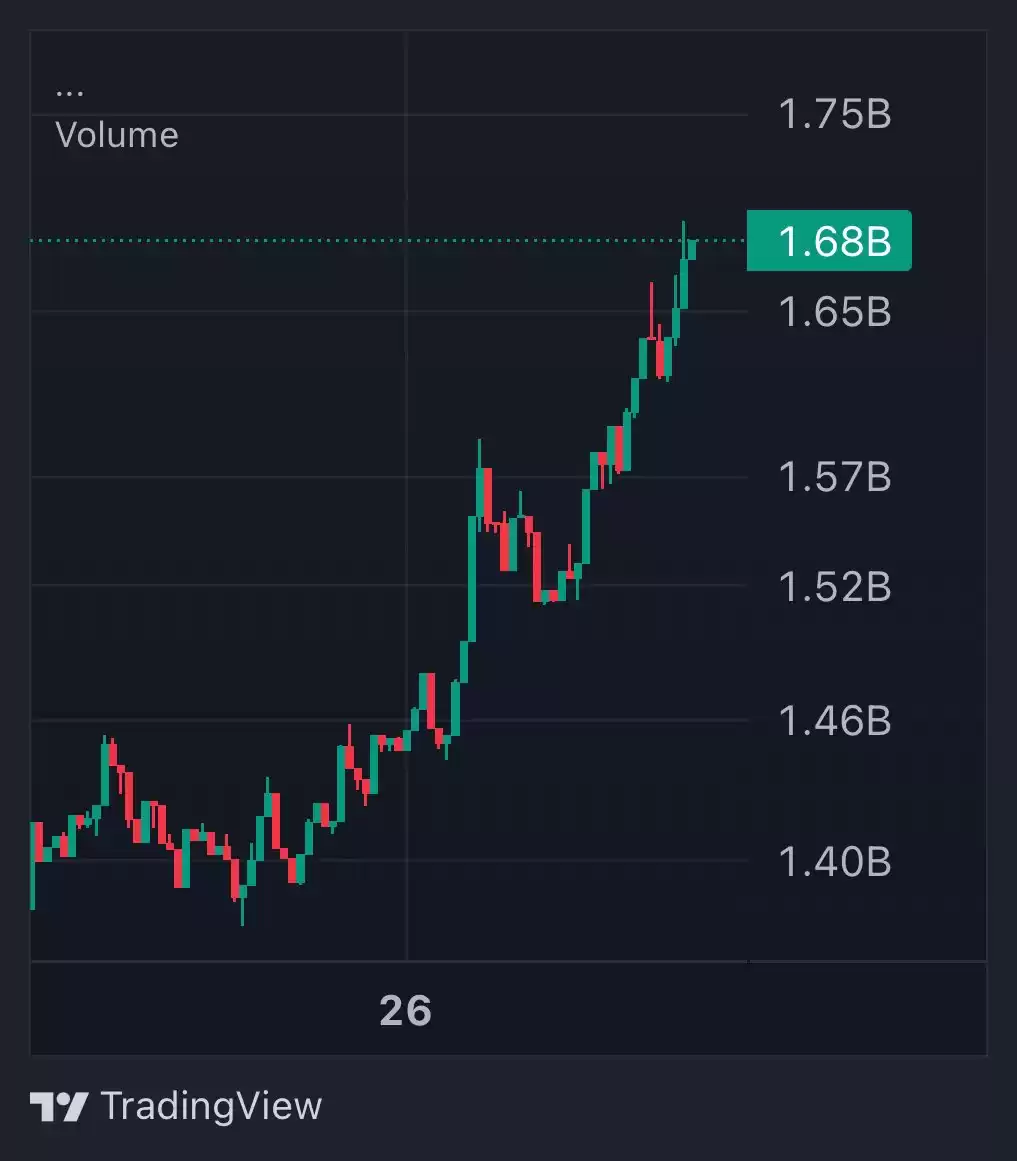
Task: Open the TradingView wordmark link
Action: (x=212, y=1107)
